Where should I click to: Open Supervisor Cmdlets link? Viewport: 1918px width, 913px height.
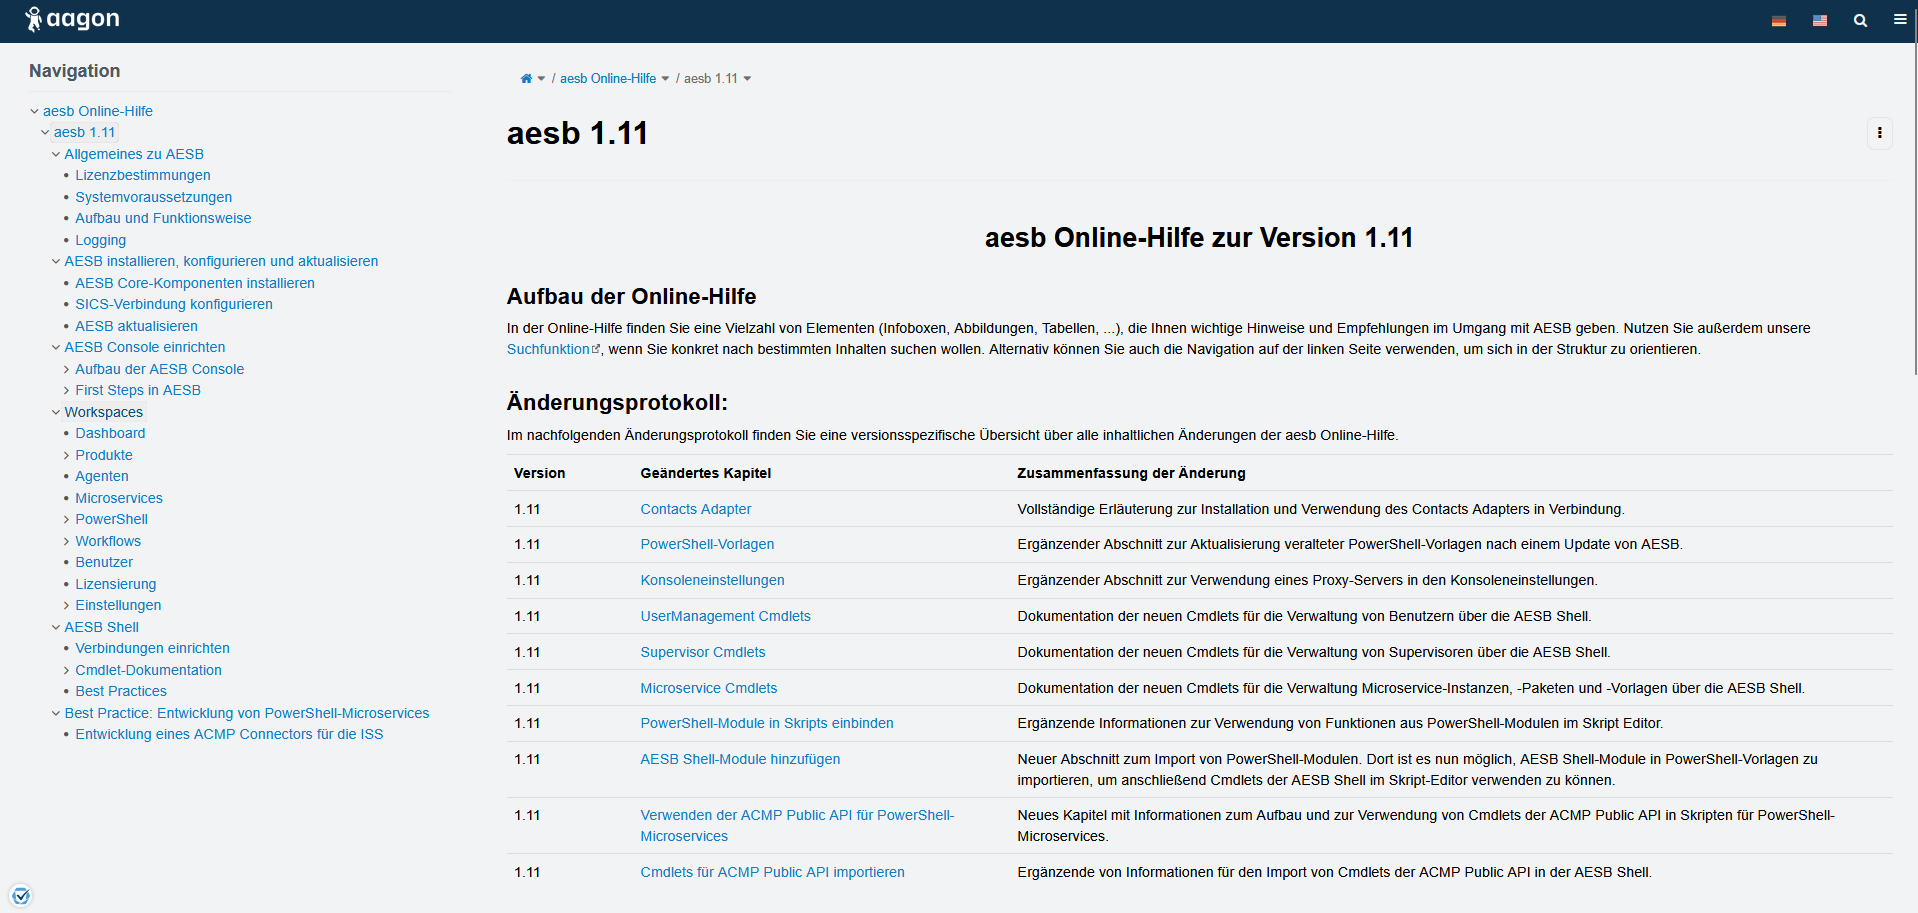click(x=703, y=652)
